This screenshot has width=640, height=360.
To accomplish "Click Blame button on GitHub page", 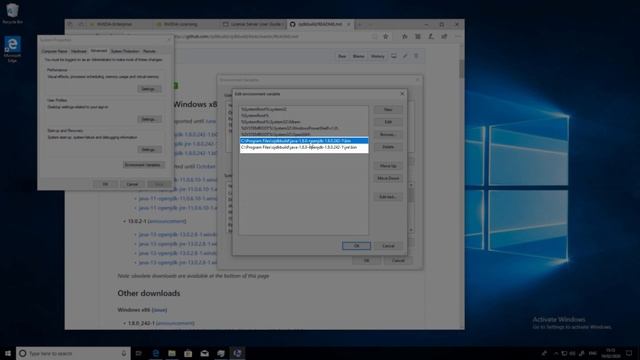I will (358, 56).
